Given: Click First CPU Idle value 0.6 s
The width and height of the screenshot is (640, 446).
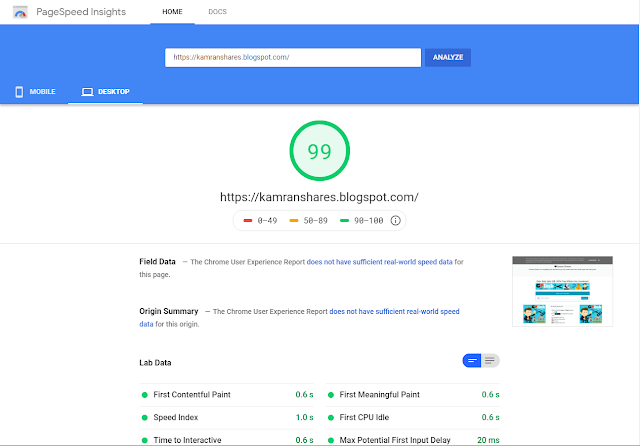Looking at the screenshot, I should [x=491, y=417].
